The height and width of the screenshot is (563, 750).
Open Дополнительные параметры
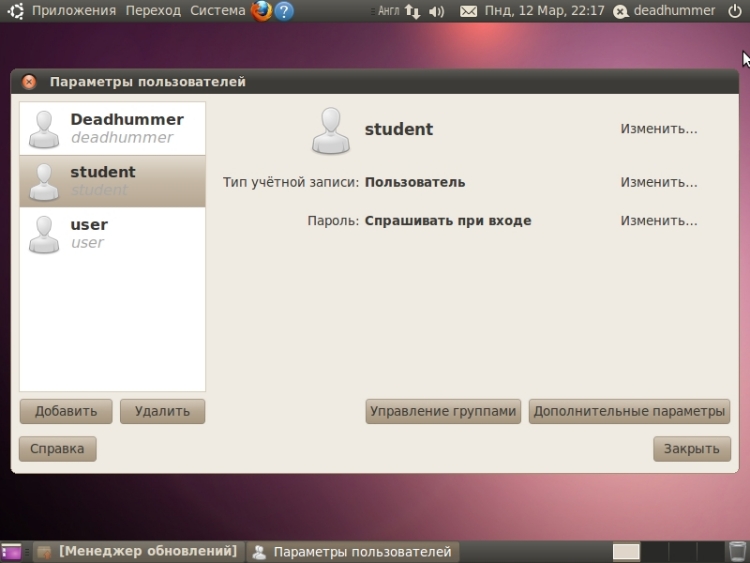[x=629, y=411]
